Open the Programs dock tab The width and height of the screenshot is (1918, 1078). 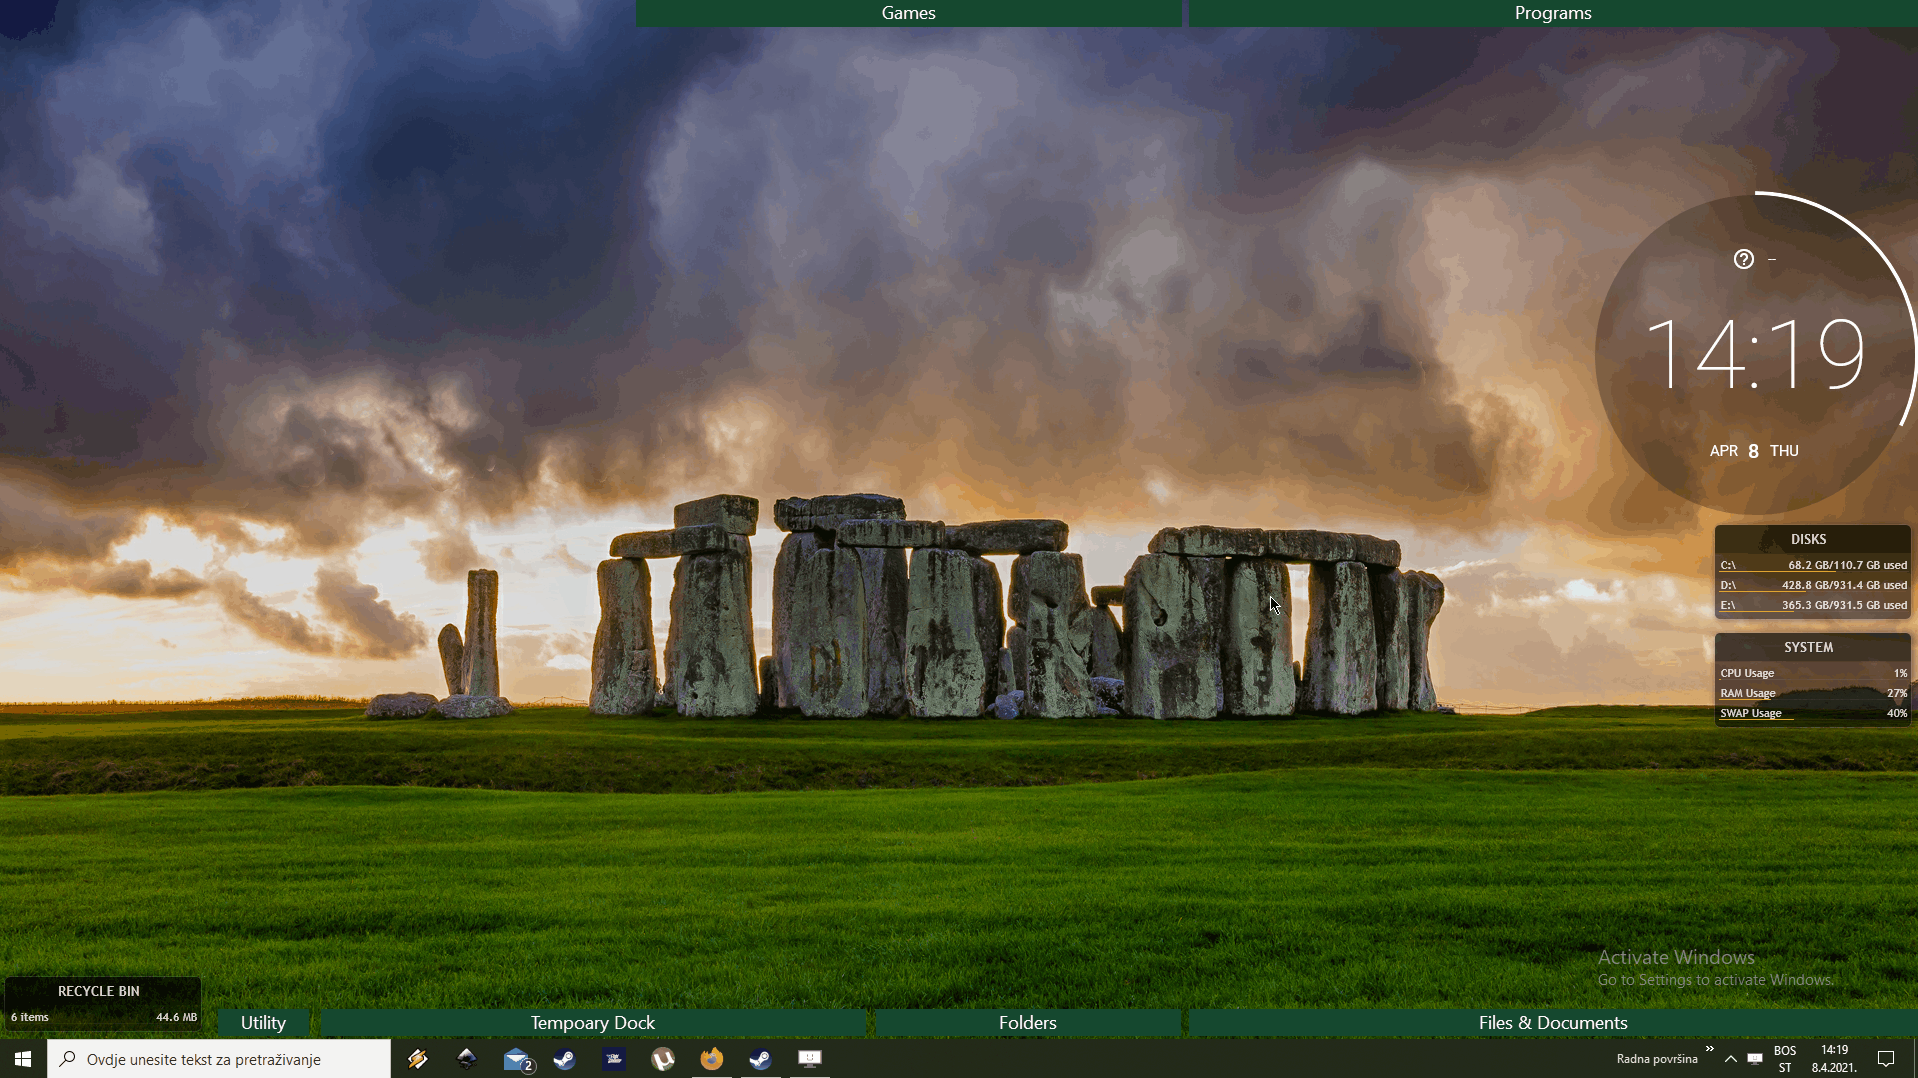tap(1552, 13)
